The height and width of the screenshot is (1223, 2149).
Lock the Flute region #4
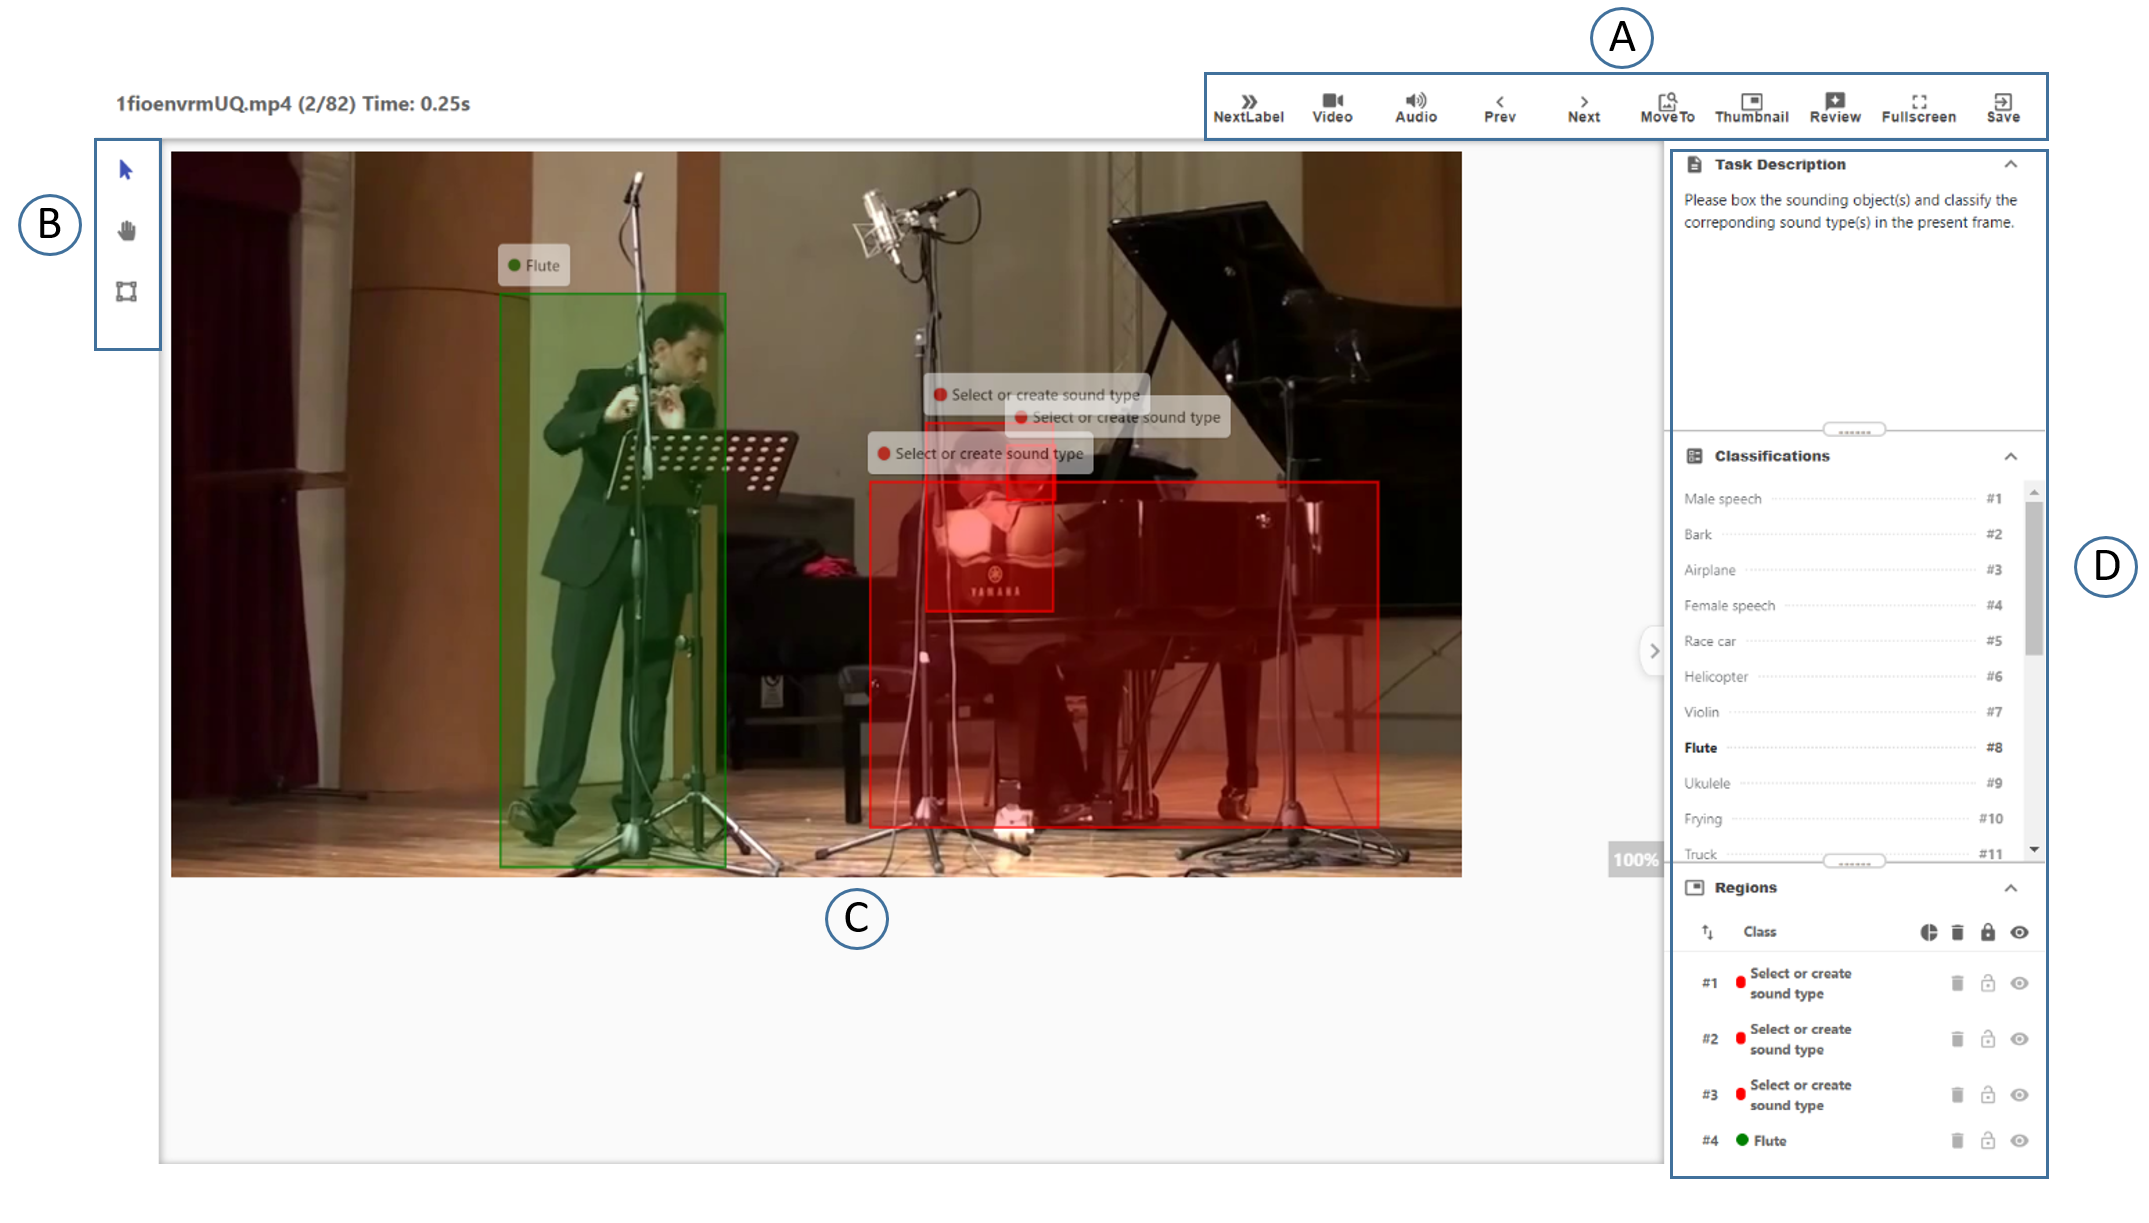coord(1988,1141)
